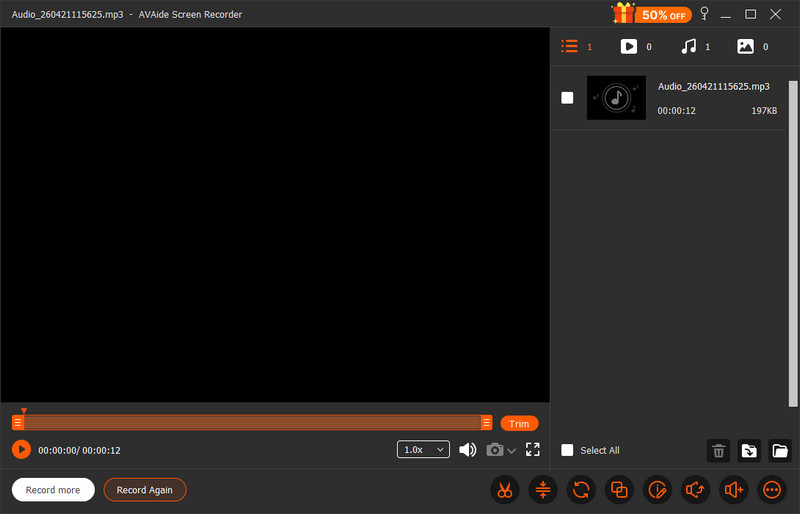Open the file converter tool
The image size is (800, 514).
581,490
